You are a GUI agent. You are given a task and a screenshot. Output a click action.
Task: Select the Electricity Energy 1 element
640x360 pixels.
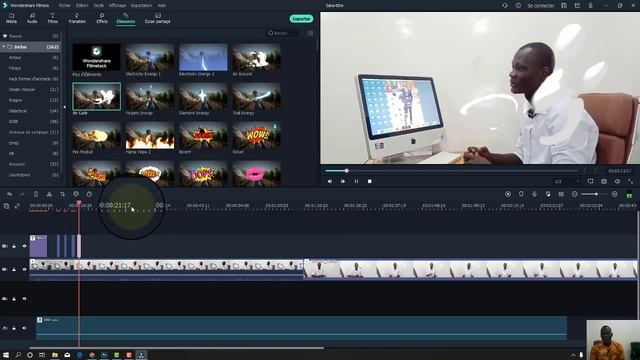point(150,58)
